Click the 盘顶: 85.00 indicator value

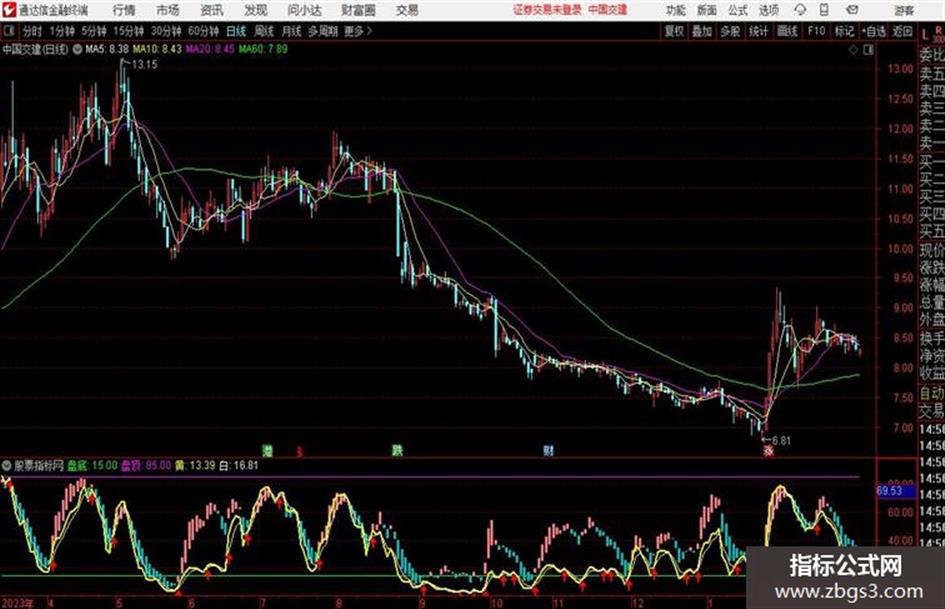146,465
